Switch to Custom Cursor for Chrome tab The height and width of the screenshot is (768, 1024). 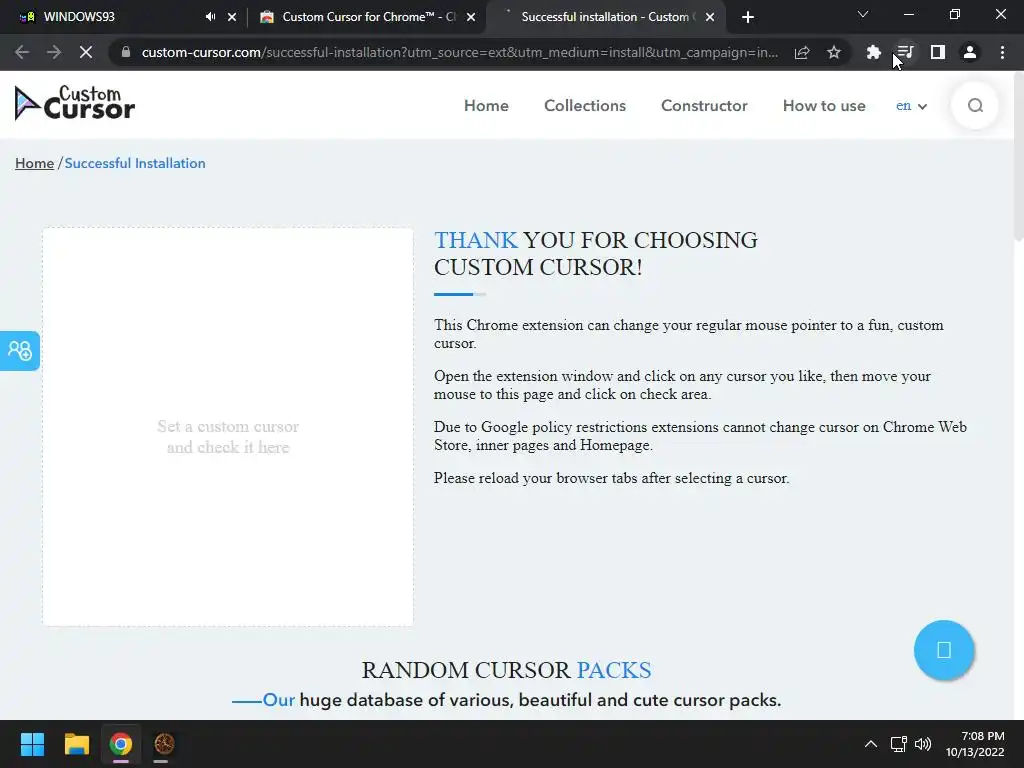tap(366, 17)
